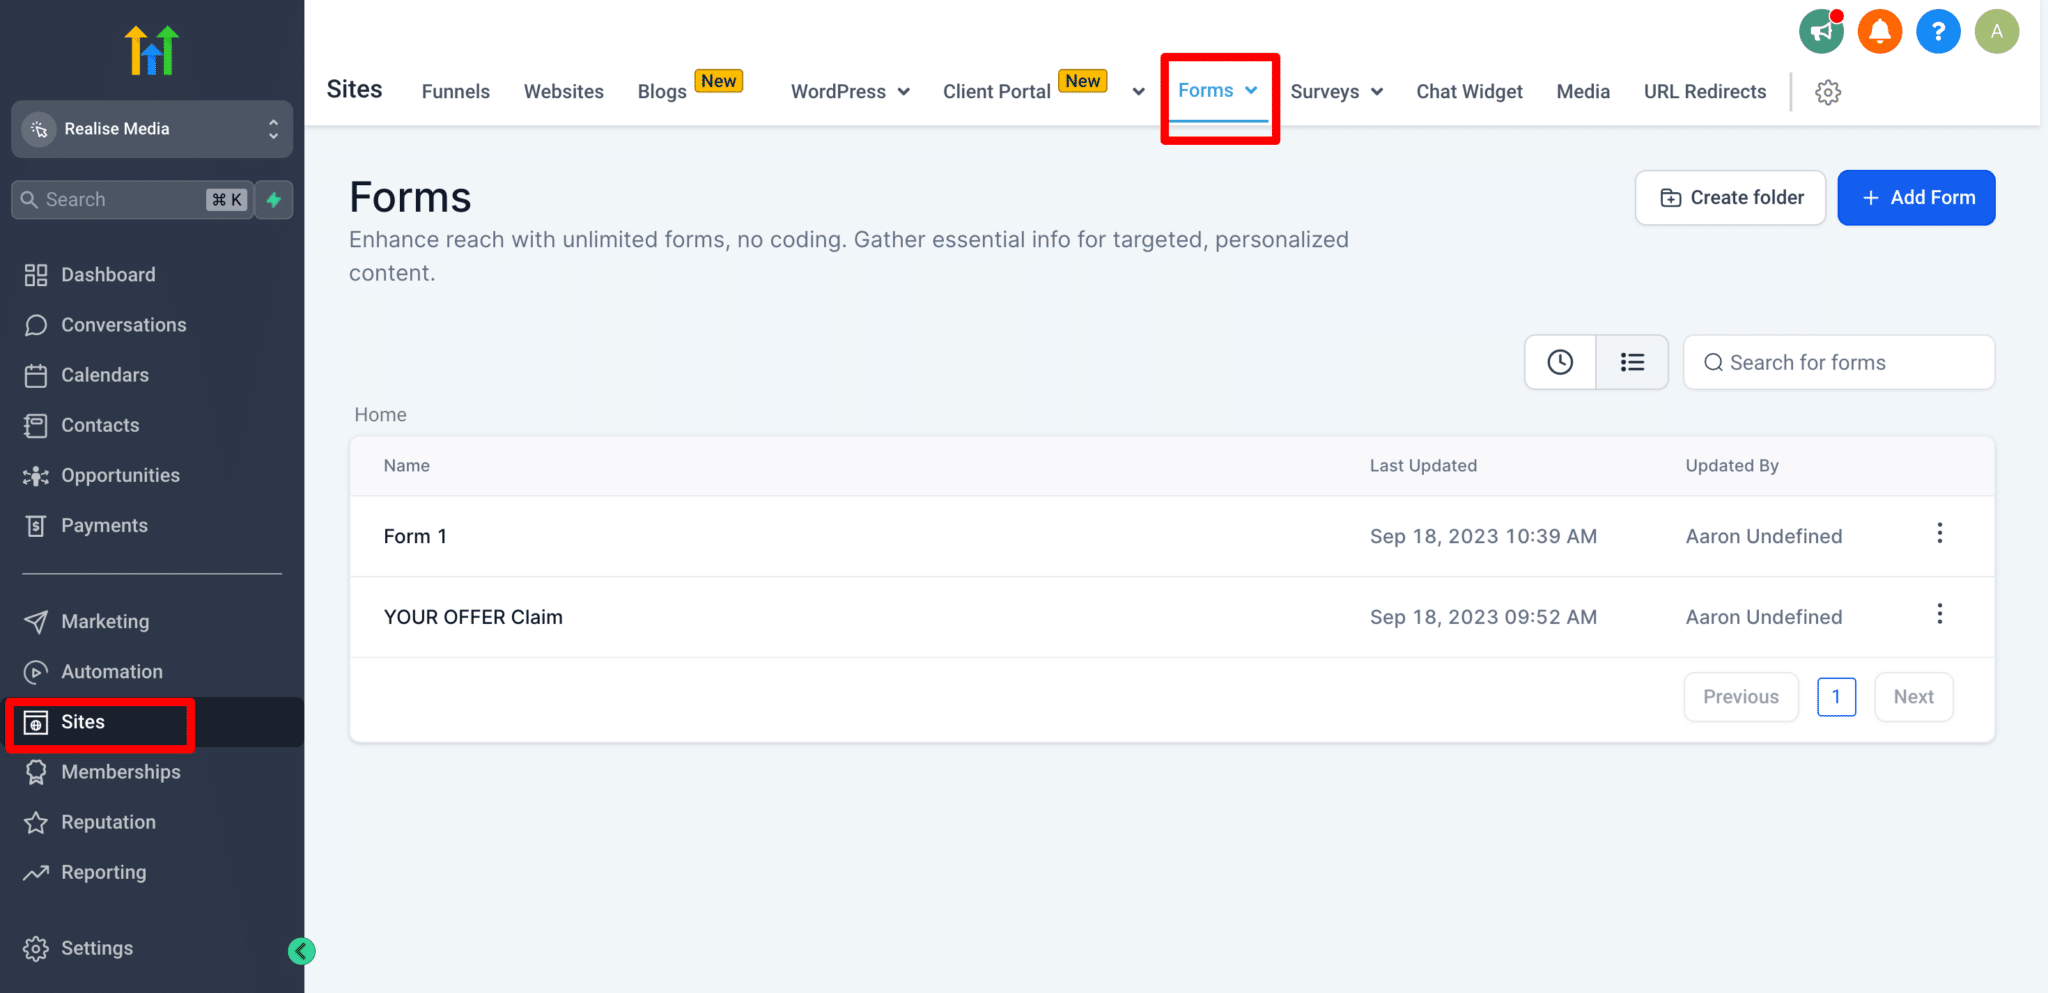Open the help question mark icon
The height and width of the screenshot is (993, 2048).
1937,31
